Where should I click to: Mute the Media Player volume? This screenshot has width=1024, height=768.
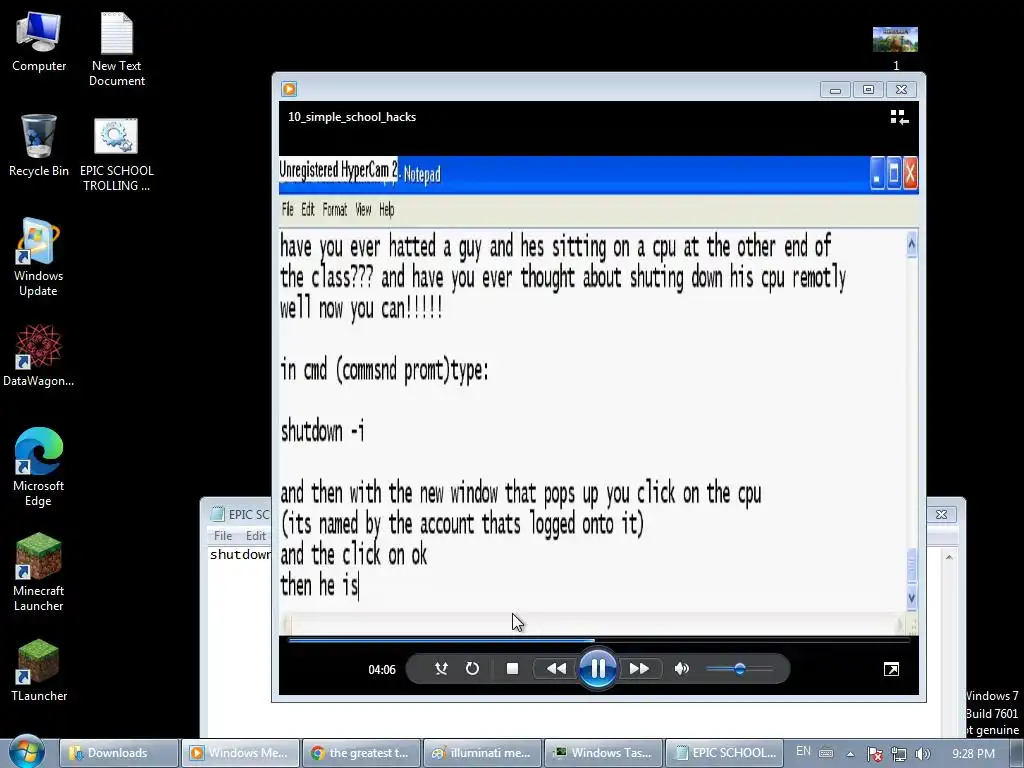coord(681,669)
